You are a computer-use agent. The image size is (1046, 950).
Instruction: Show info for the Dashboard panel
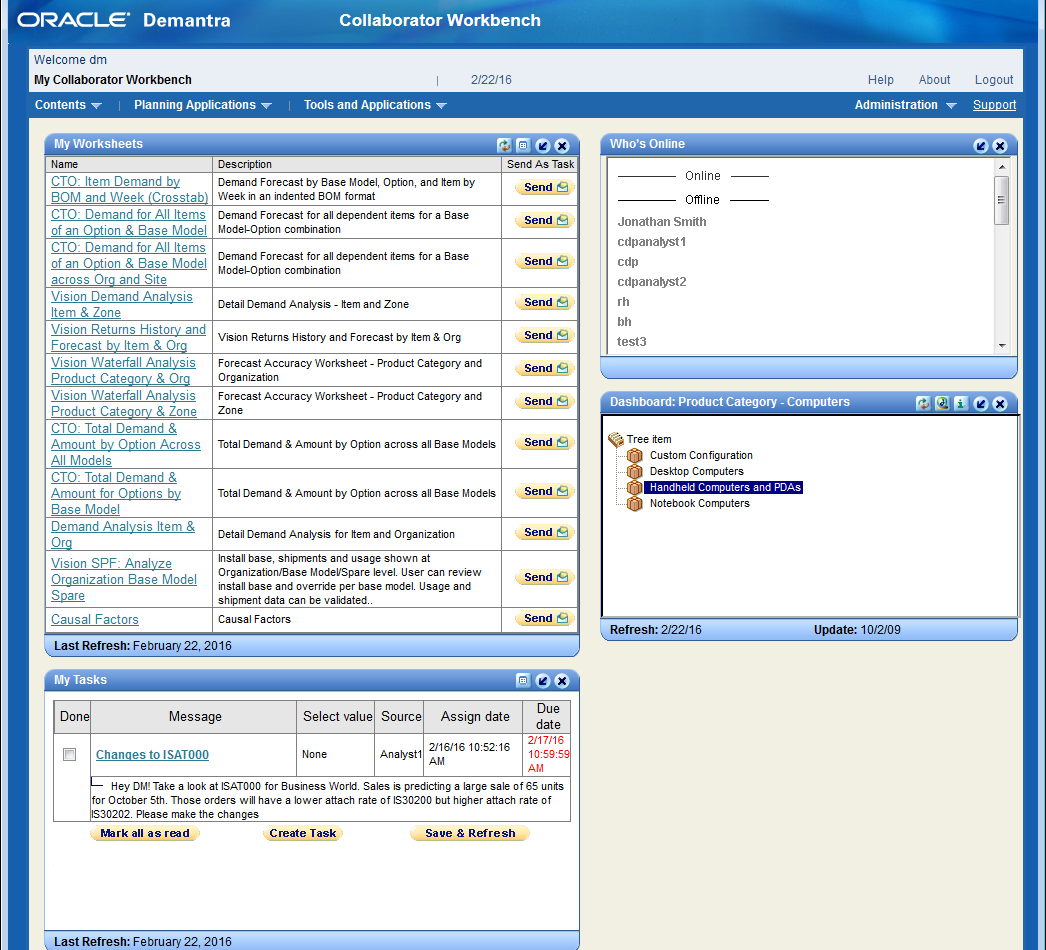click(961, 403)
